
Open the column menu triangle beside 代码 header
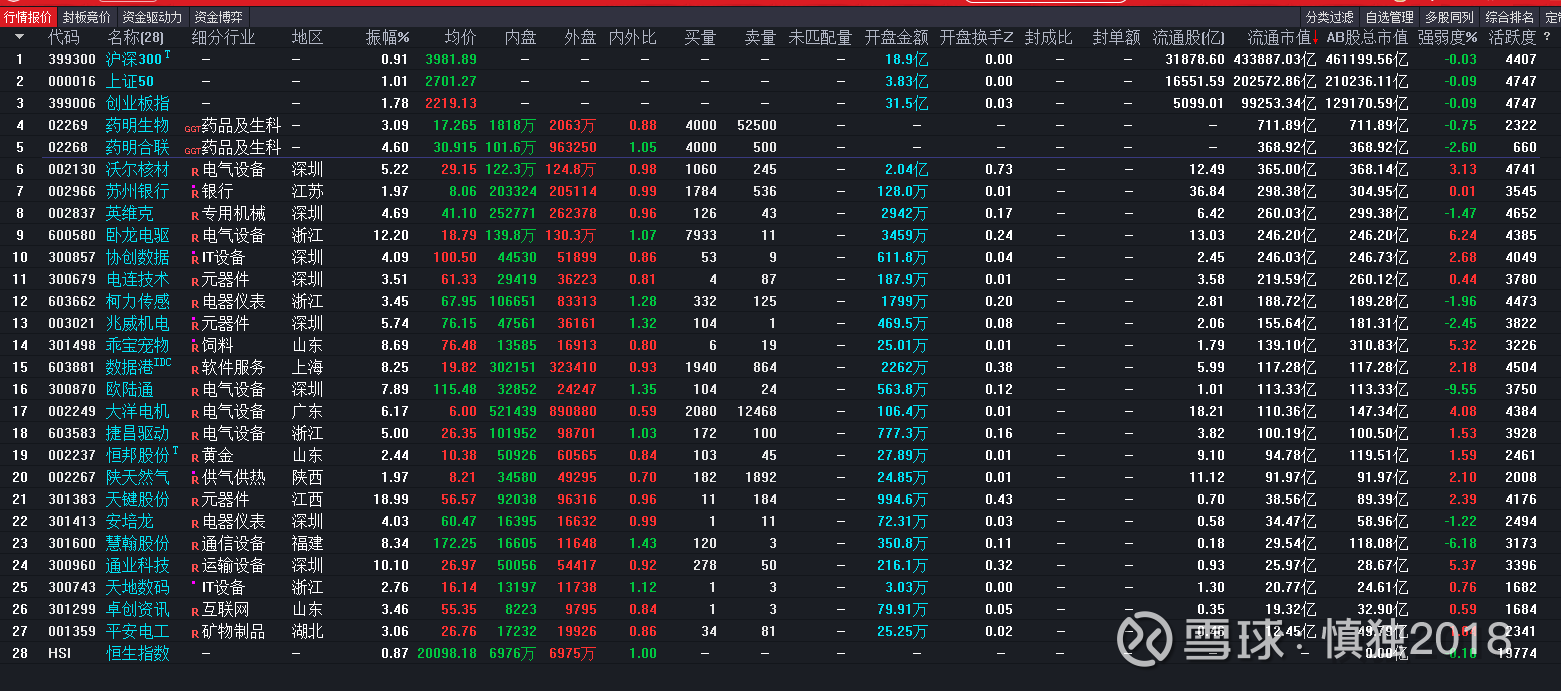19,37
